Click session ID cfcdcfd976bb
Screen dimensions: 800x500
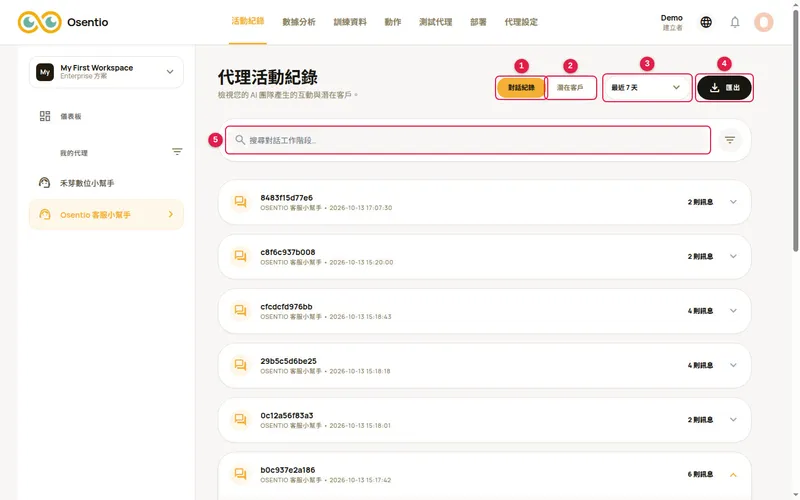click(286, 307)
